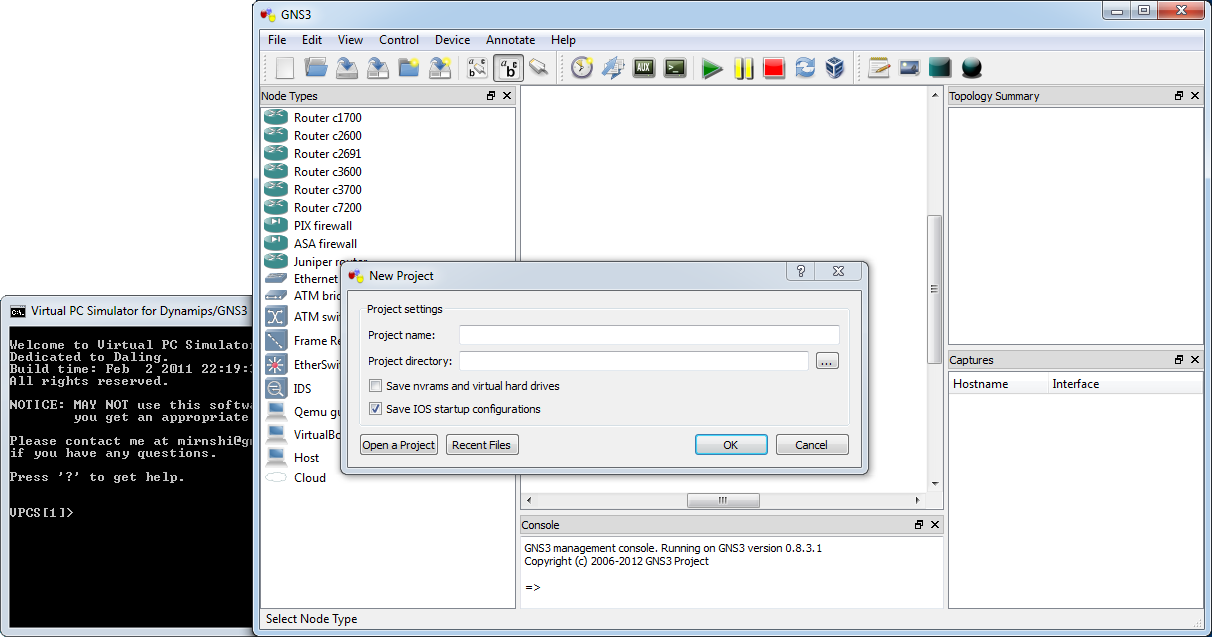Click the Open a Project button
Viewport: 1212px width, 637px height.
(399, 445)
